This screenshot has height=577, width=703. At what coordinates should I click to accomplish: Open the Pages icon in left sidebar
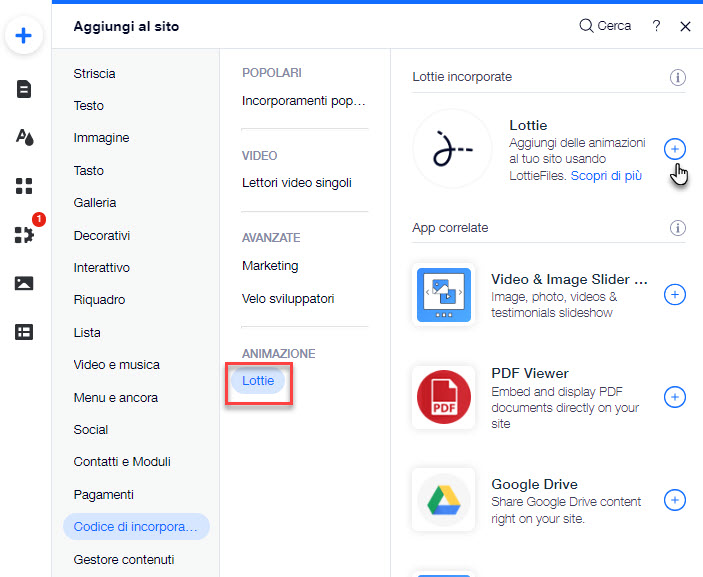click(24, 89)
